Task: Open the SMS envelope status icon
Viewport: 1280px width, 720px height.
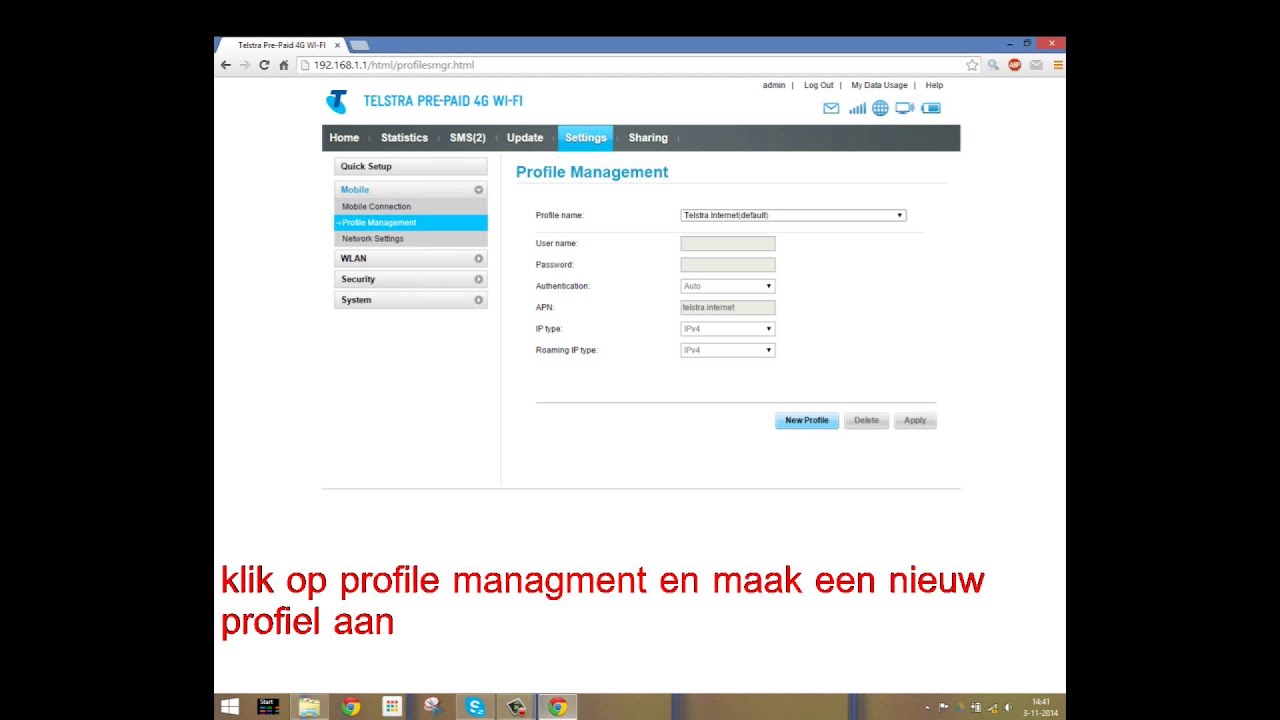Action: tap(831, 108)
